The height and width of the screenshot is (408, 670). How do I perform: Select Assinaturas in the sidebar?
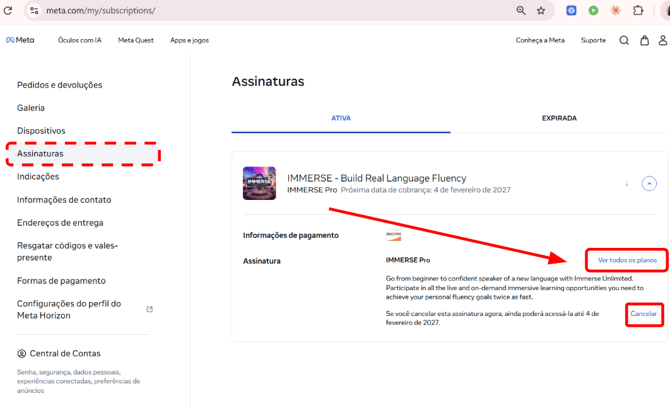coord(83,154)
